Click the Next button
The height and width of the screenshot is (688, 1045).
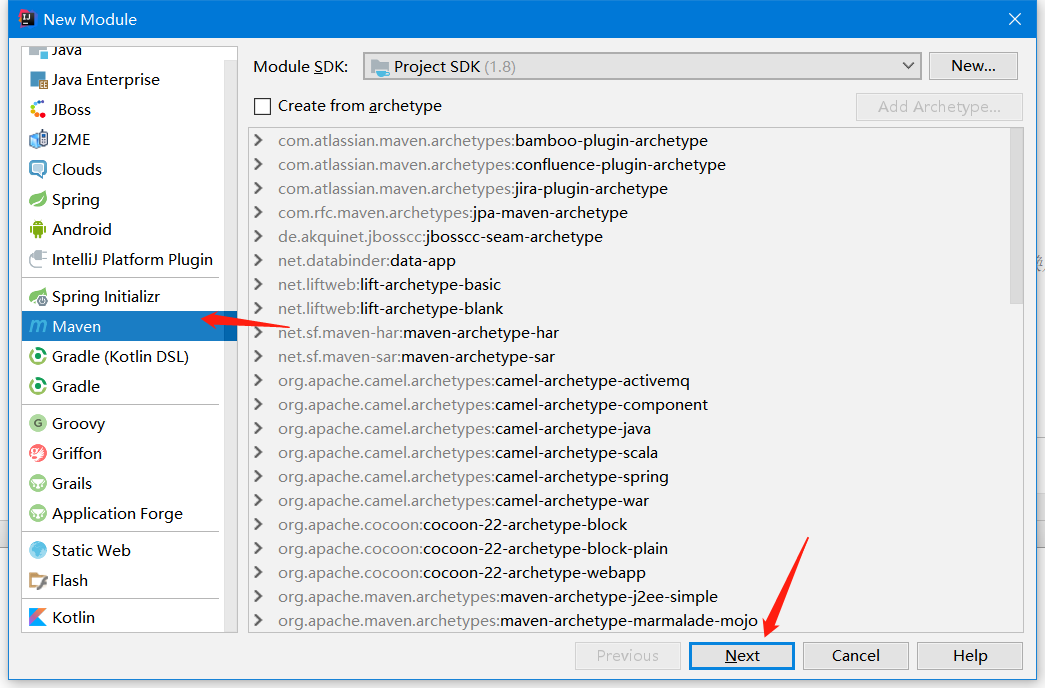click(x=742, y=656)
